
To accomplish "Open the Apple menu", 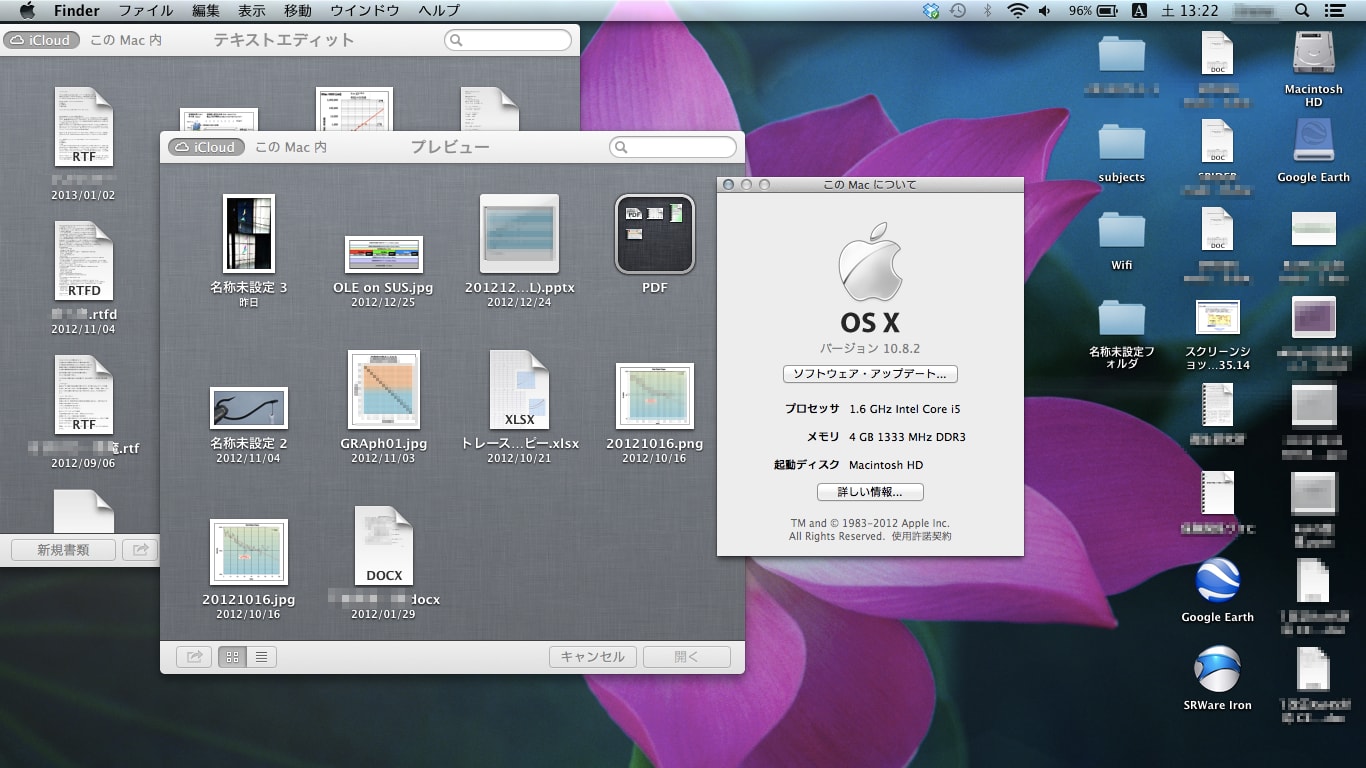I will pos(27,11).
